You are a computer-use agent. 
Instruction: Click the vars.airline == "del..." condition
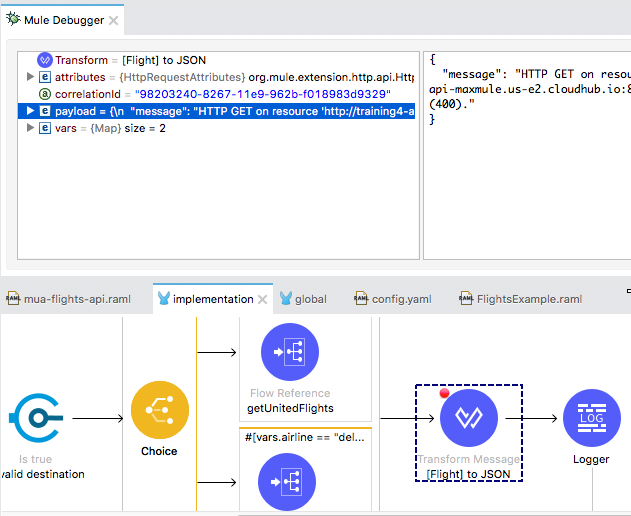tap(305, 437)
